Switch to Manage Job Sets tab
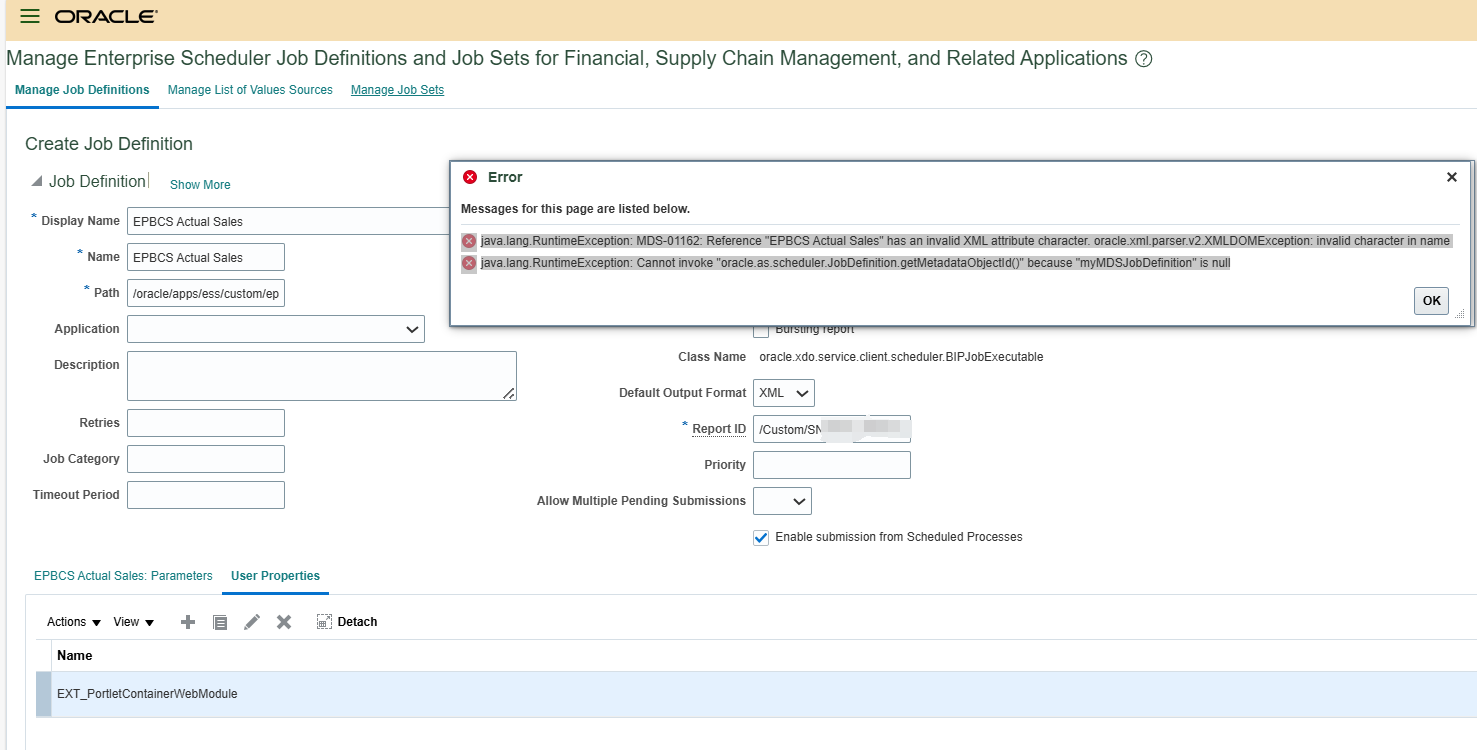 pyautogui.click(x=397, y=90)
